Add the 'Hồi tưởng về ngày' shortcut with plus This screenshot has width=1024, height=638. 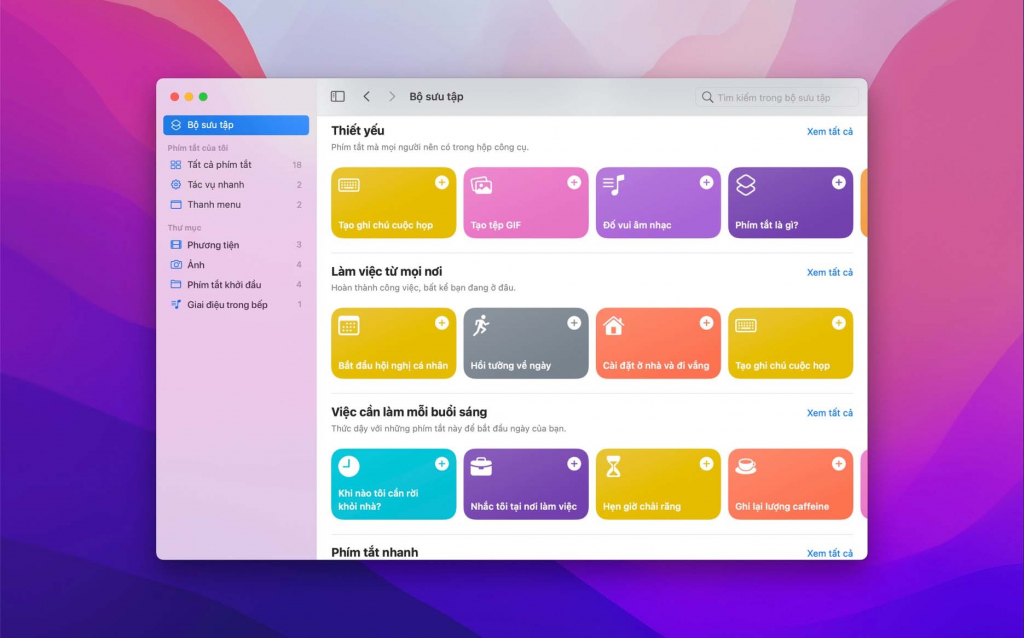[x=574, y=323]
